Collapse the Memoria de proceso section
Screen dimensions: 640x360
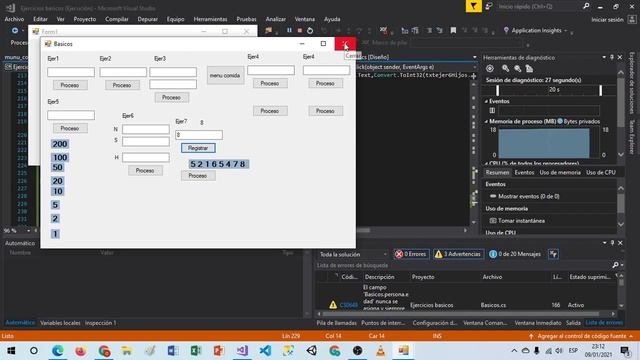click(x=487, y=121)
